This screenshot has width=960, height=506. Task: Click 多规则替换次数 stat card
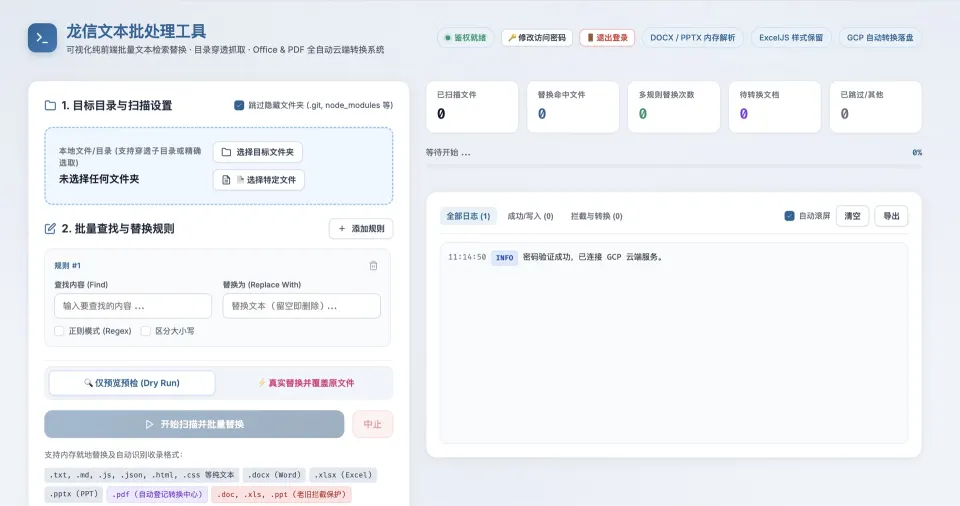pyautogui.click(x=673, y=107)
